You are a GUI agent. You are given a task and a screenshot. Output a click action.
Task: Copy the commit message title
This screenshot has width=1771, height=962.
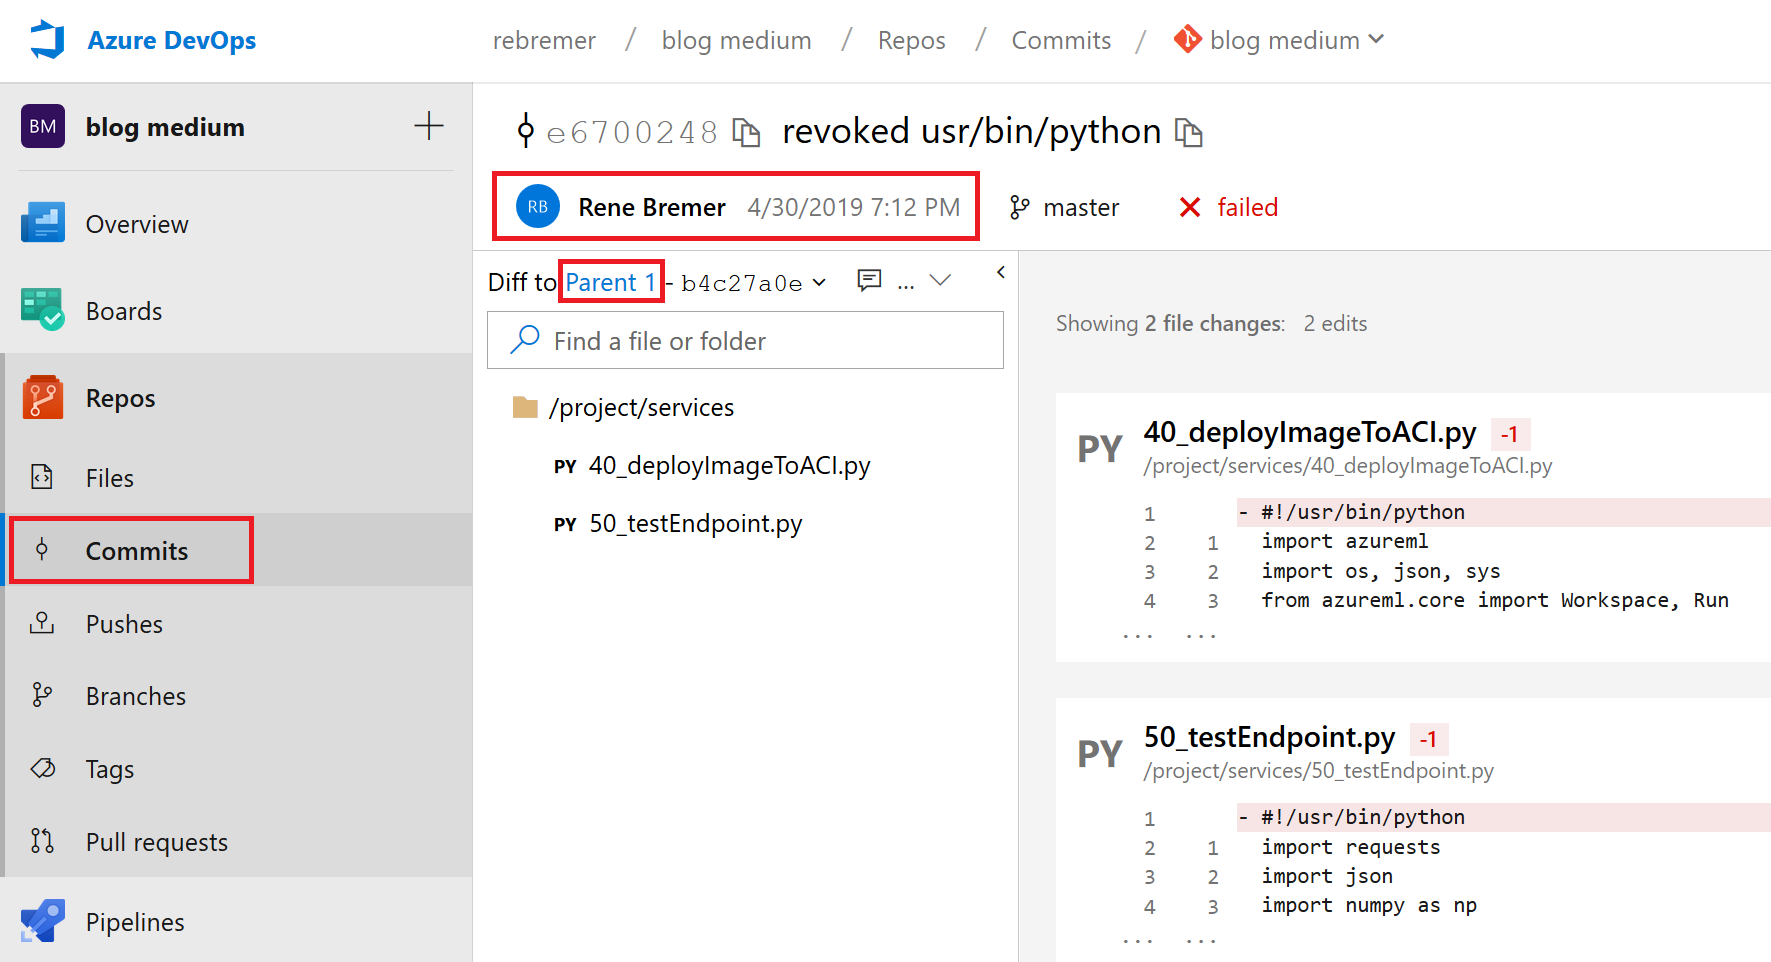coord(1188,132)
